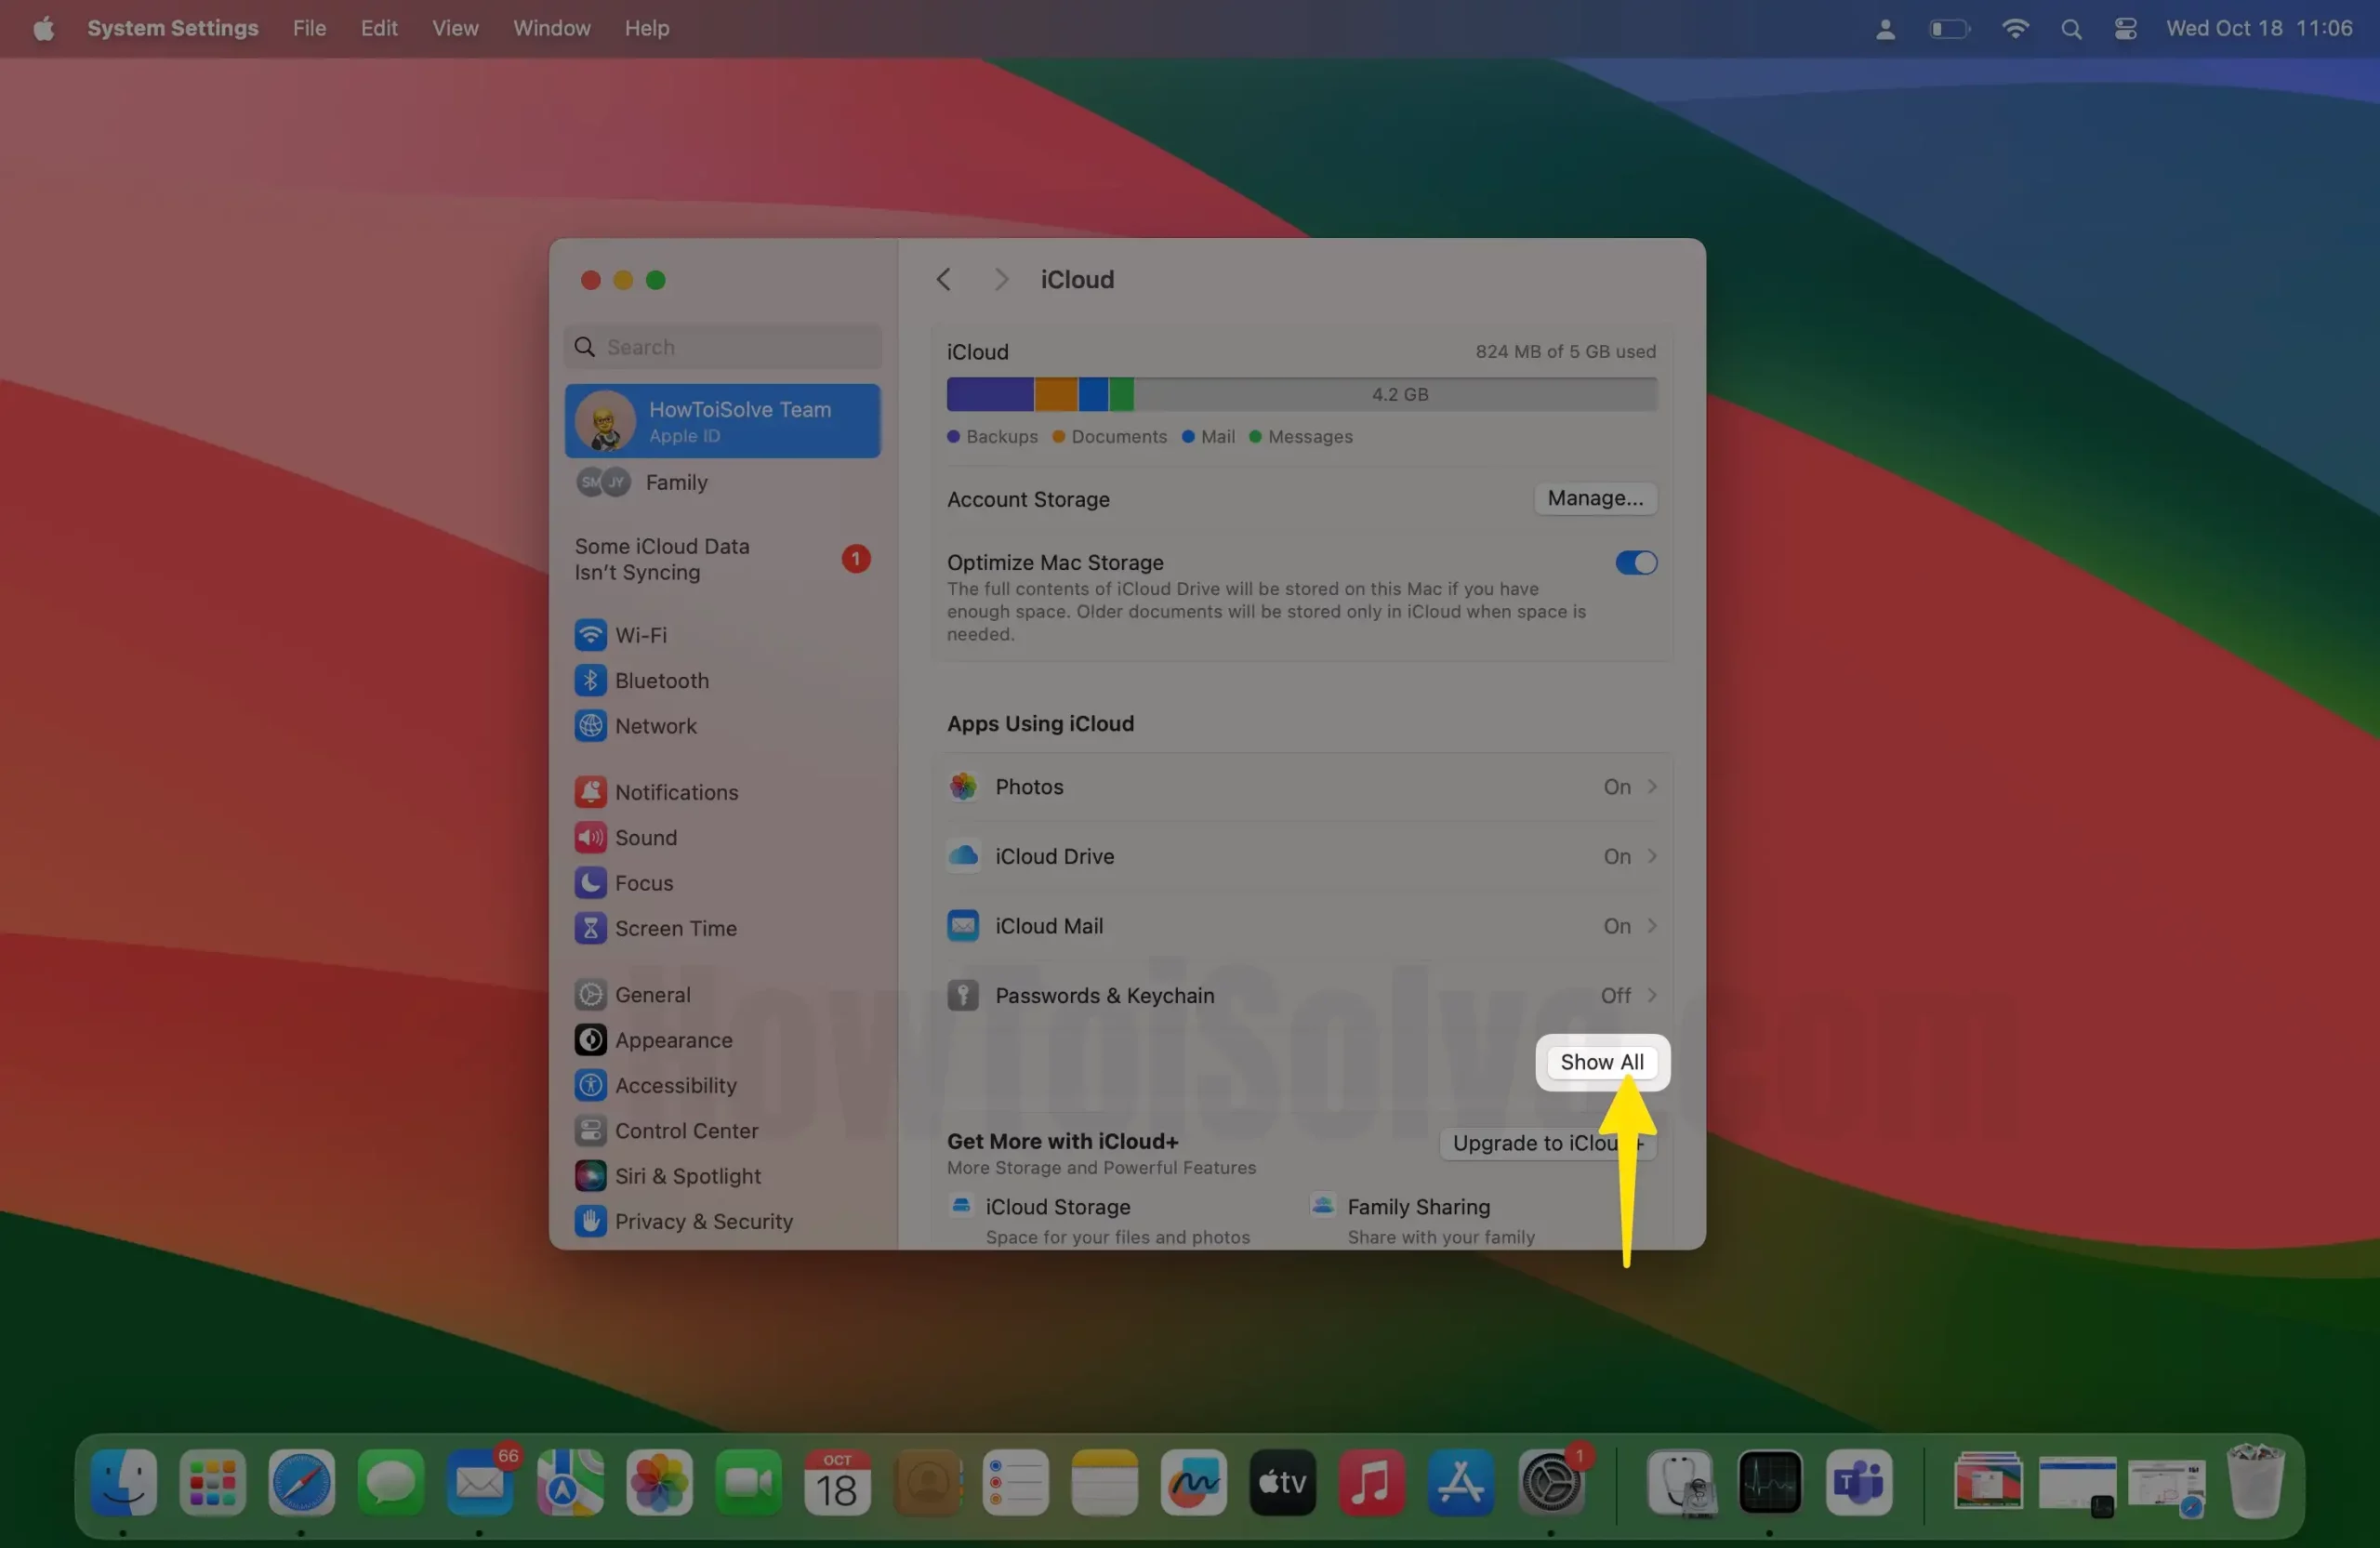Screen dimensions: 2380x1548
Task: Open the Window menu
Action: pos(551,28)
